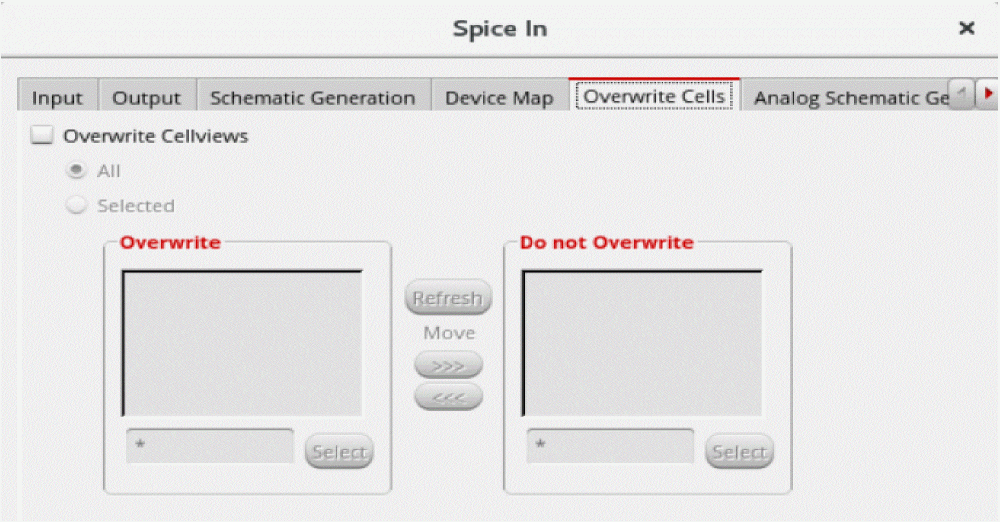This screenshot has height=522, width=1000.
Task: Move cells right with >>> button
Action: (448, 366)
